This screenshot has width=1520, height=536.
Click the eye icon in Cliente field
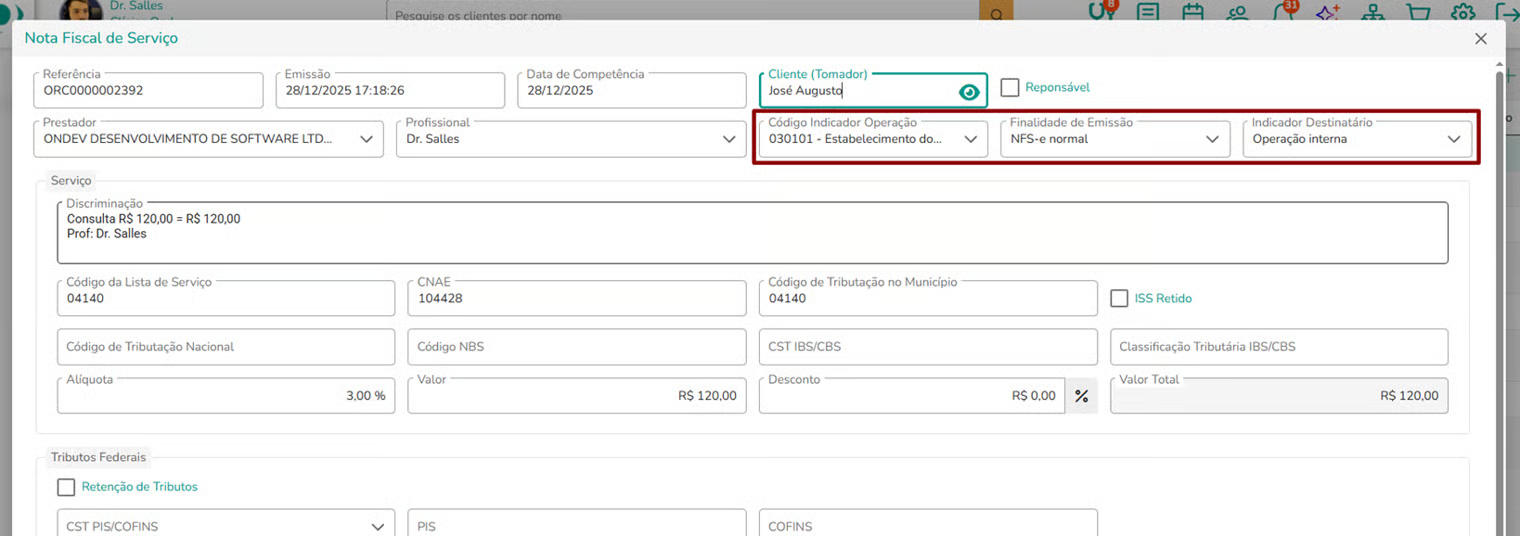[968, 92]
